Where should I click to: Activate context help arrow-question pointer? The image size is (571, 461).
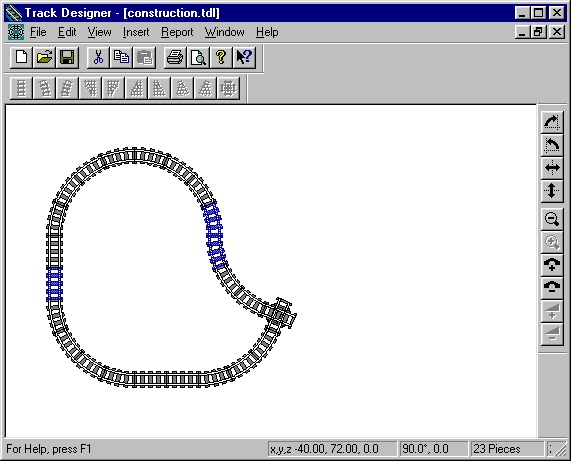244,58
